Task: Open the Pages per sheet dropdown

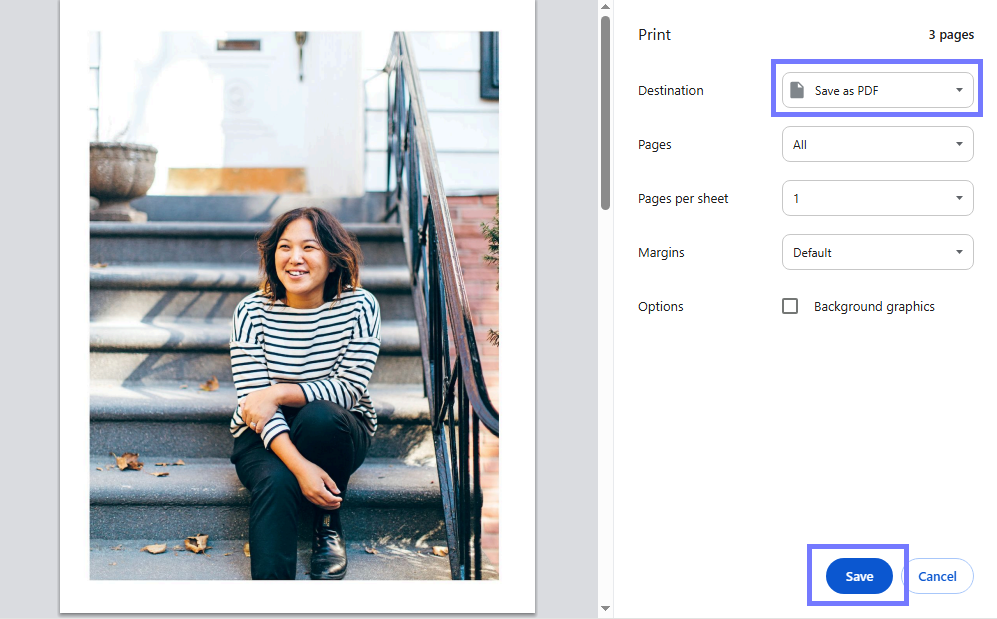Action: pyautogui.click(x=877, y=198)
